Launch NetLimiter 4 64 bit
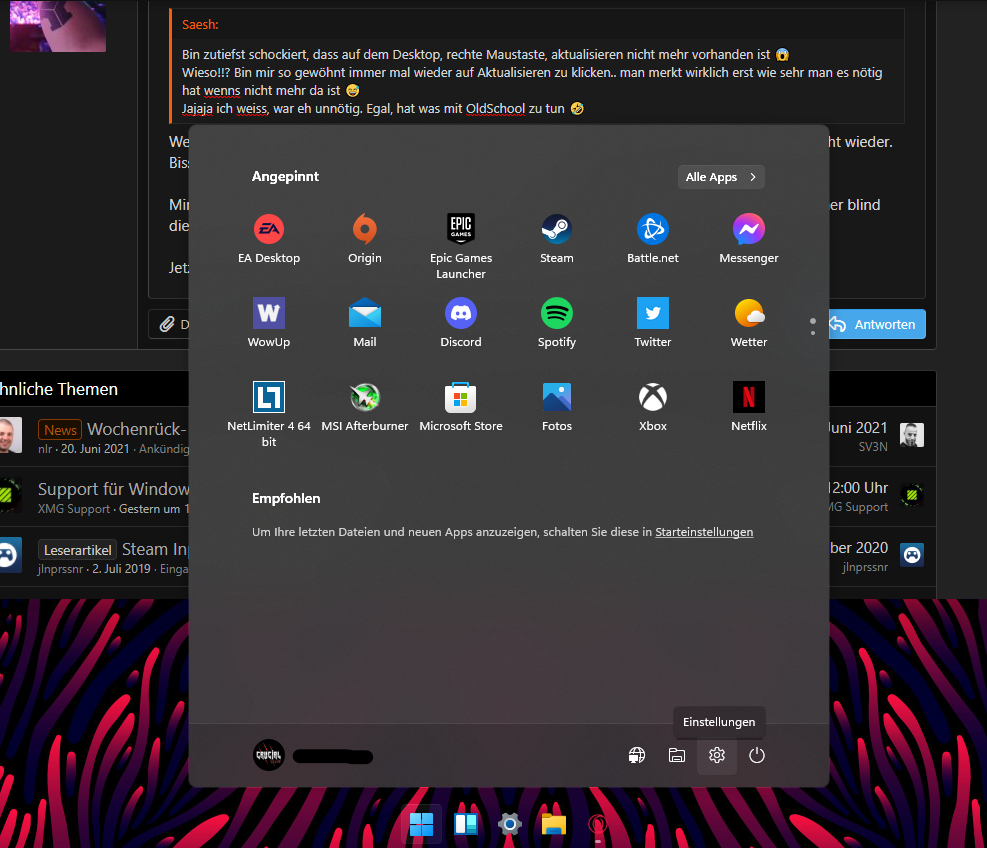 (269, 414)
